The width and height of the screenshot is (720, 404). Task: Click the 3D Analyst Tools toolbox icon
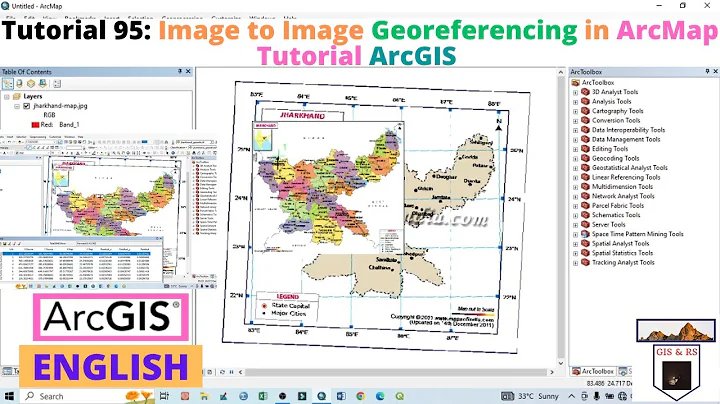(585, 92)
